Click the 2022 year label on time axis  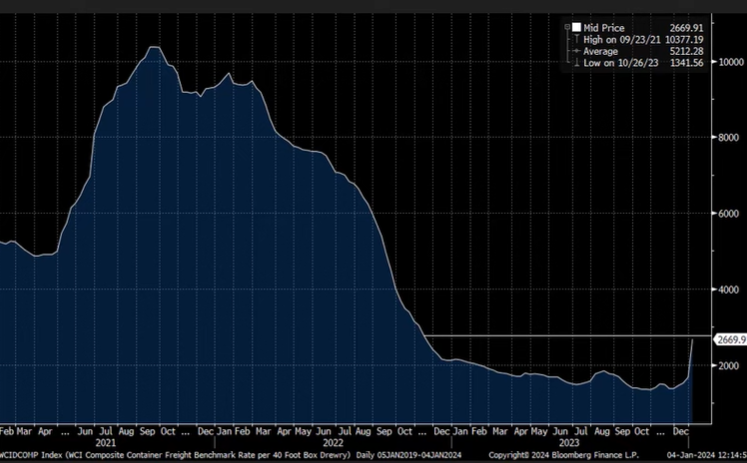tap(333, 443)
